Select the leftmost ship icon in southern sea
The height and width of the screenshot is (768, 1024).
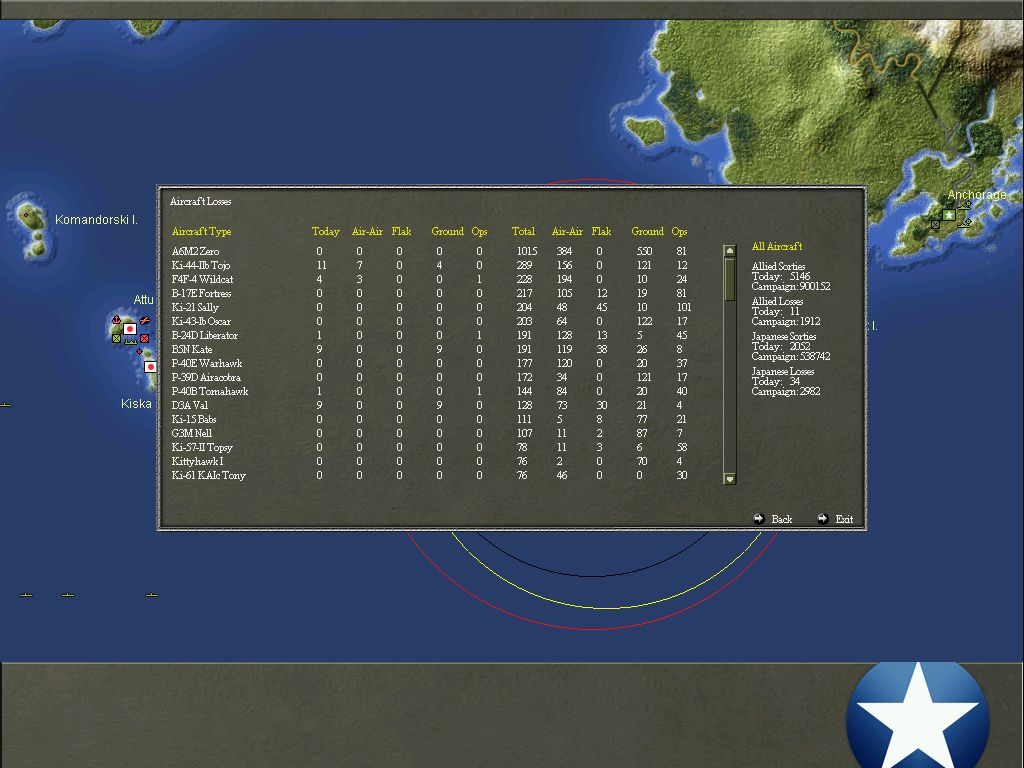26,595
